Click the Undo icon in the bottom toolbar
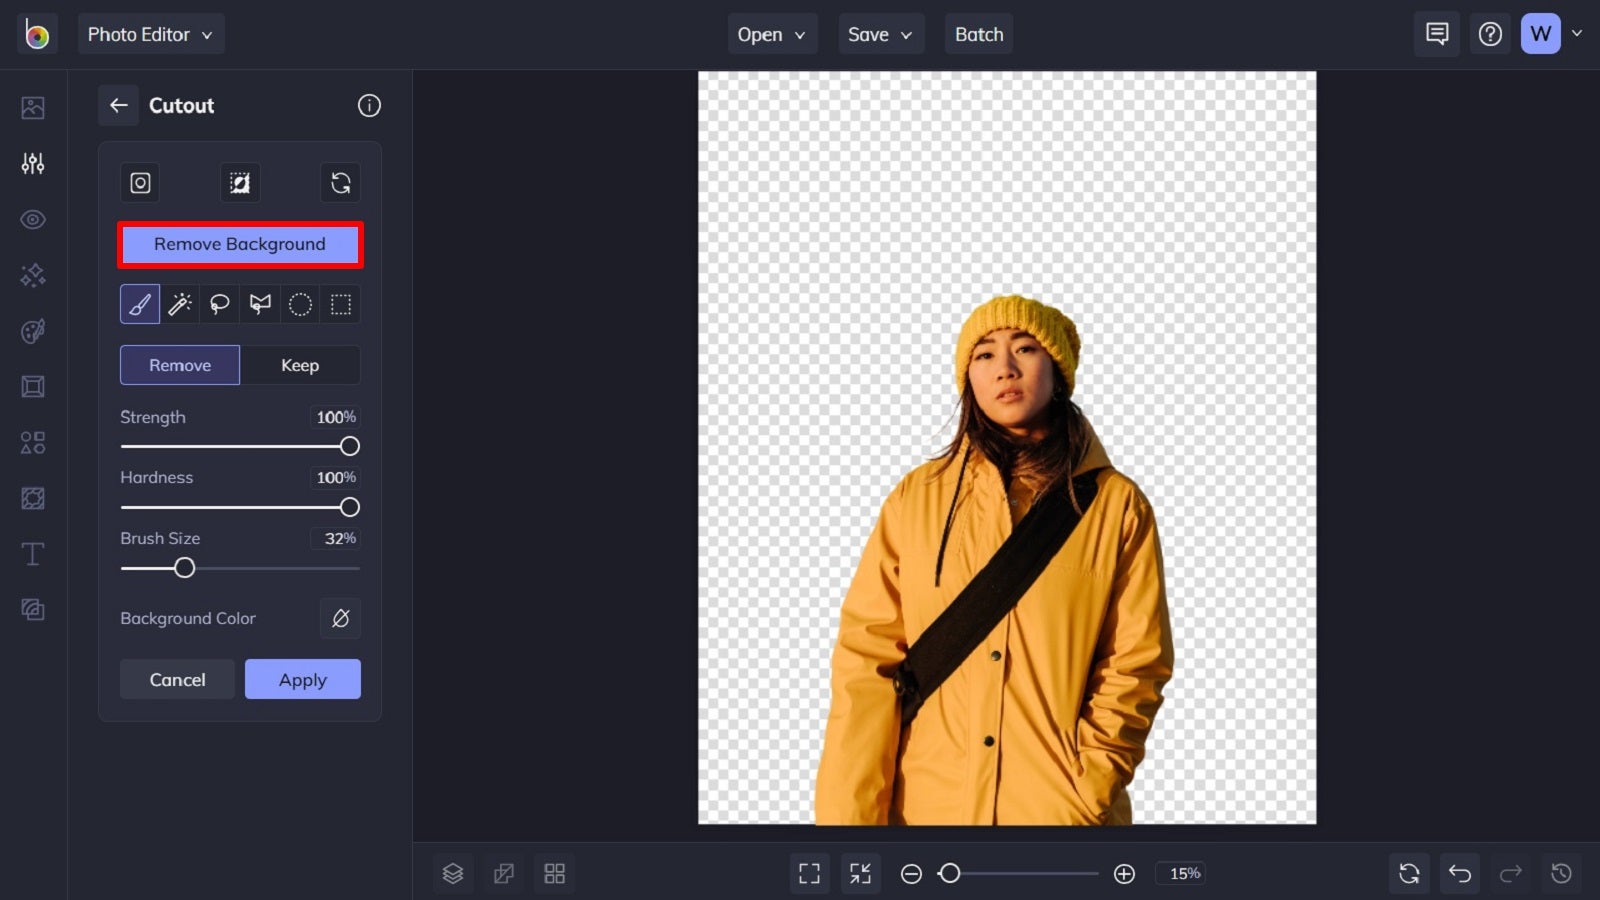 1460,873
